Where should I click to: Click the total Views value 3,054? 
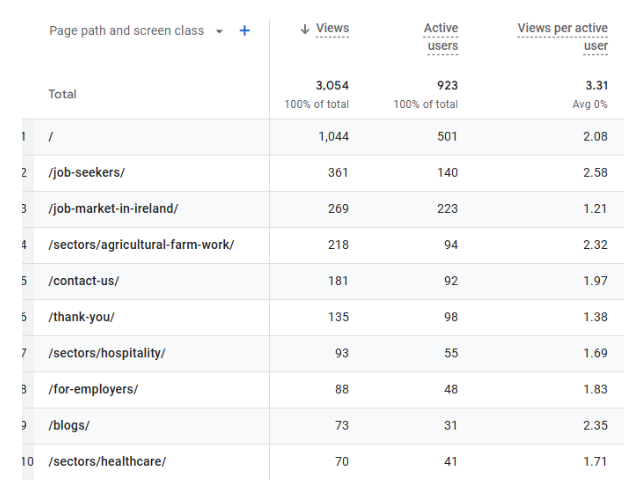pyautogui.click(x=332, y=86)
